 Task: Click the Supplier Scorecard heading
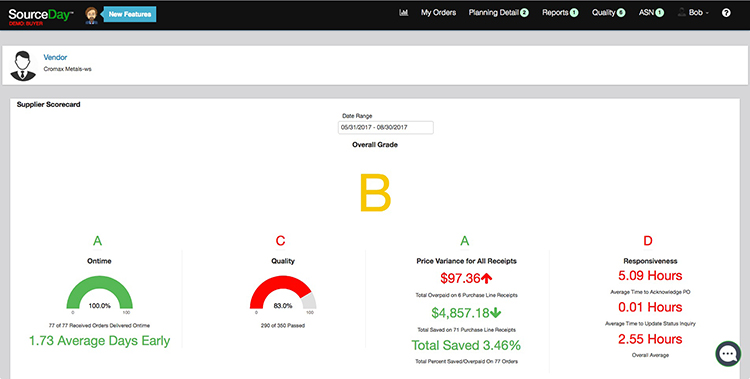point(48,104)
